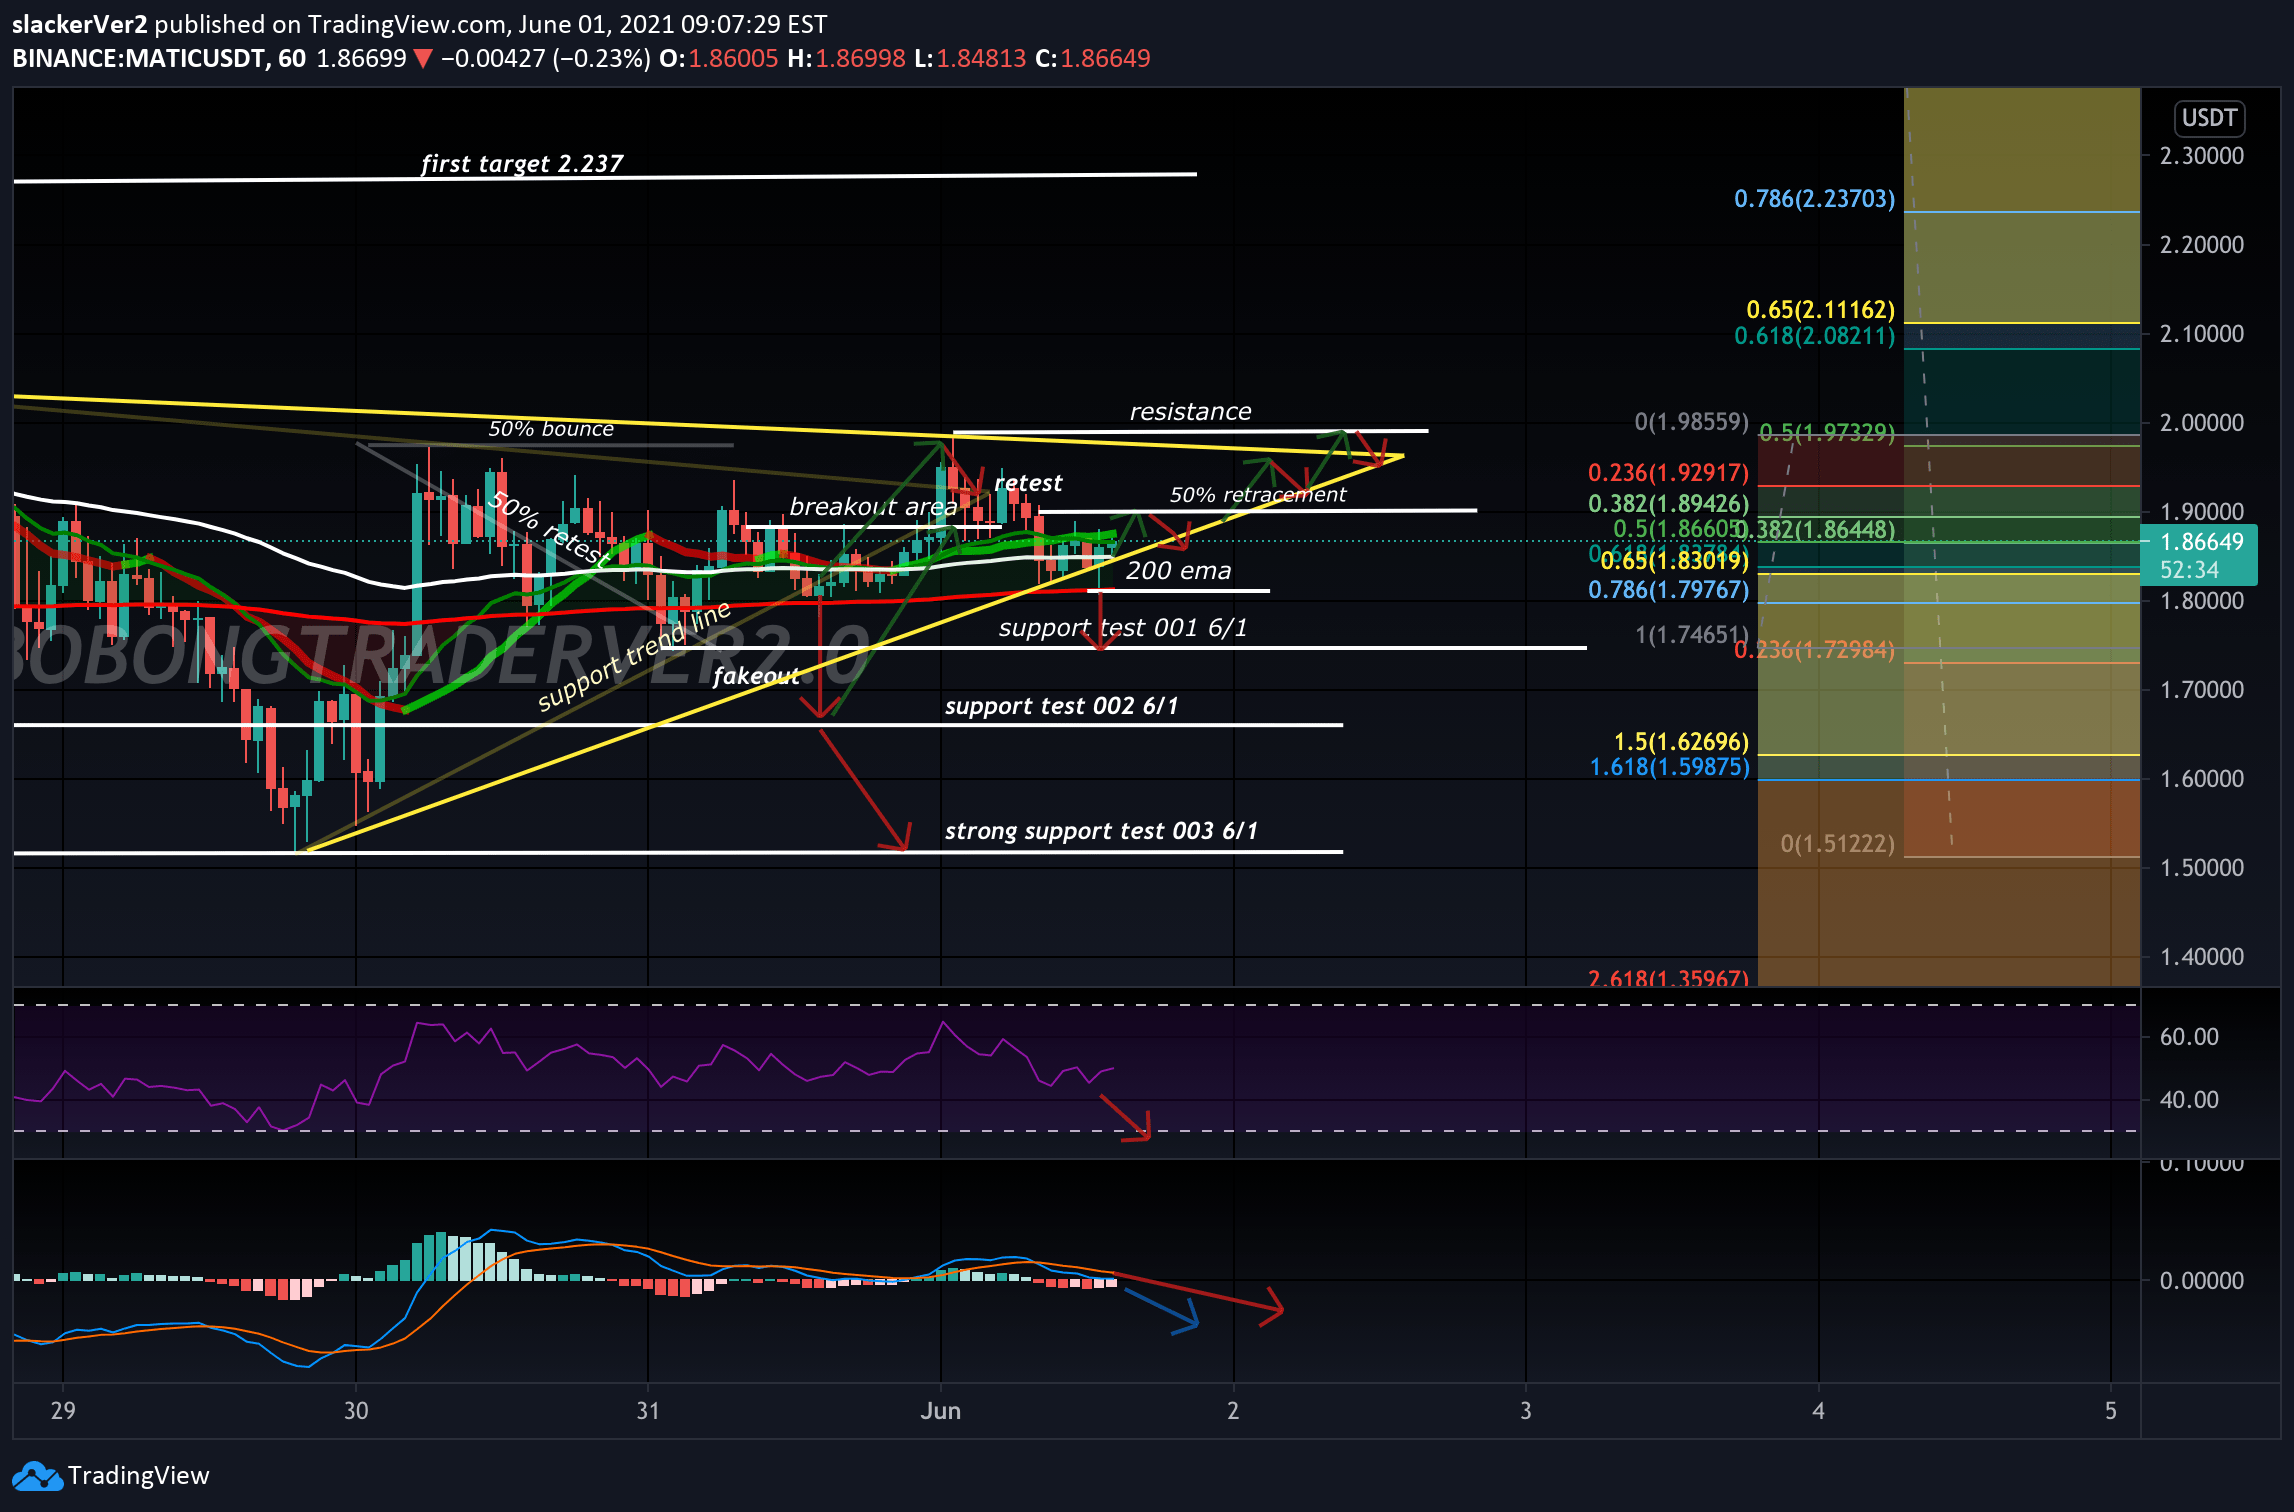Screen dimensions: 2294x1512
Task: Click the TradingView cloud logo
Action: coord(37,1476)
